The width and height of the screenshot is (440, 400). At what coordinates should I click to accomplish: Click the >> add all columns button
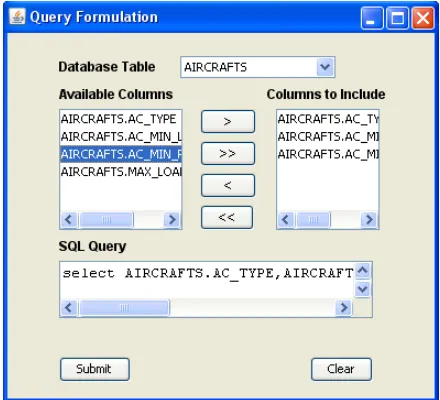[x=228, y=153]
